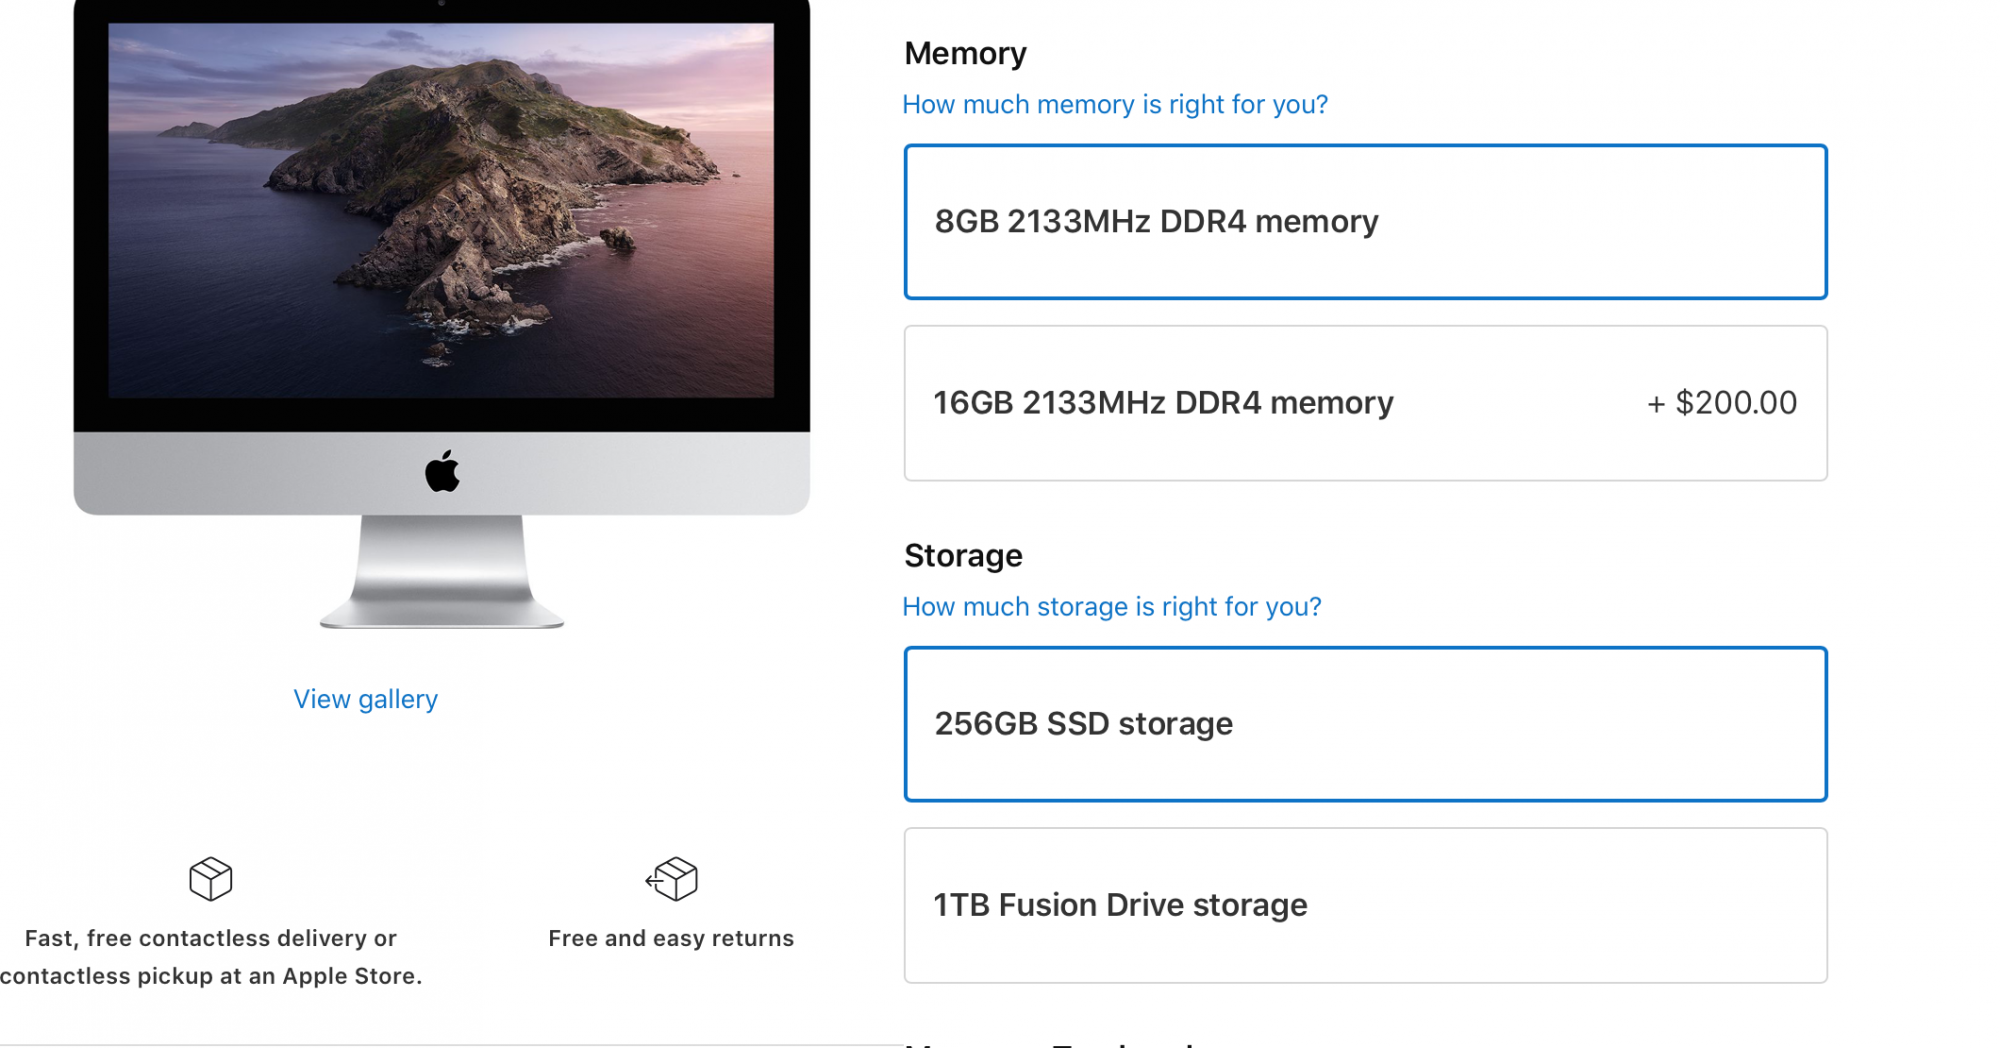Click the 'Fast, free contactless delivery' text
This screenshot has width=2000, height=1048.
point(210,938)
